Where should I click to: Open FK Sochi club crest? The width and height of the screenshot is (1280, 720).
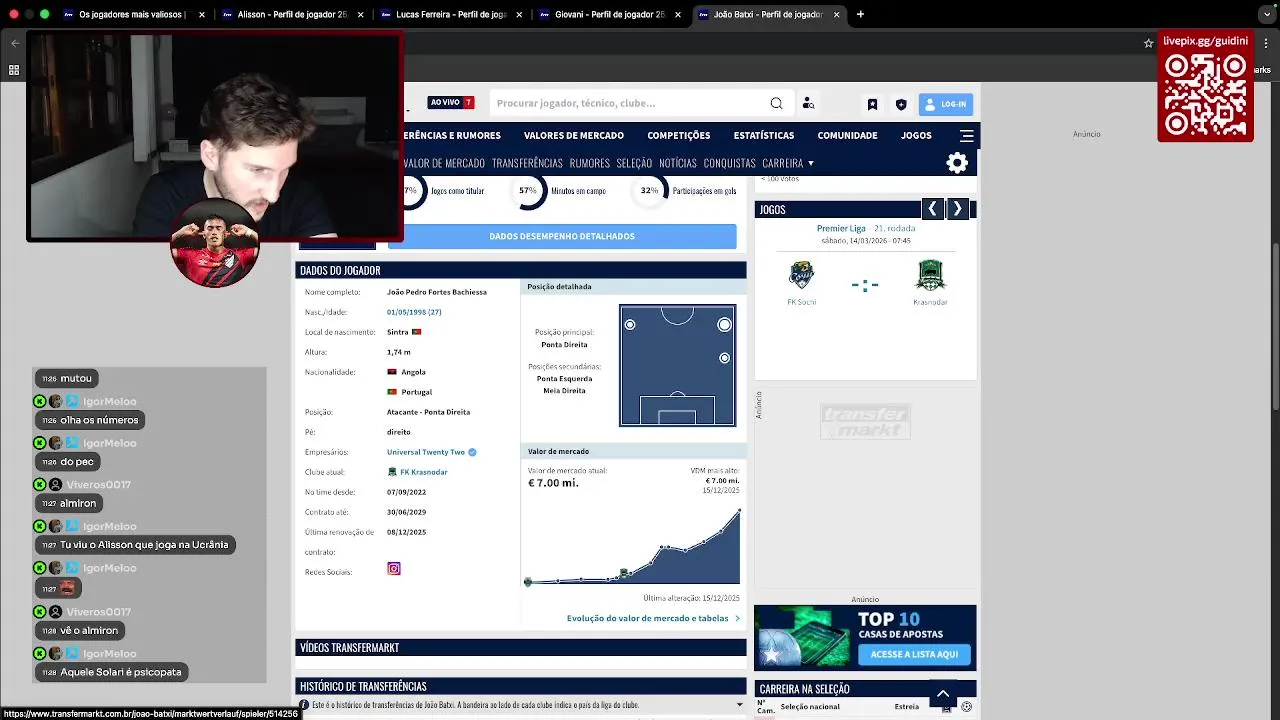801,275
